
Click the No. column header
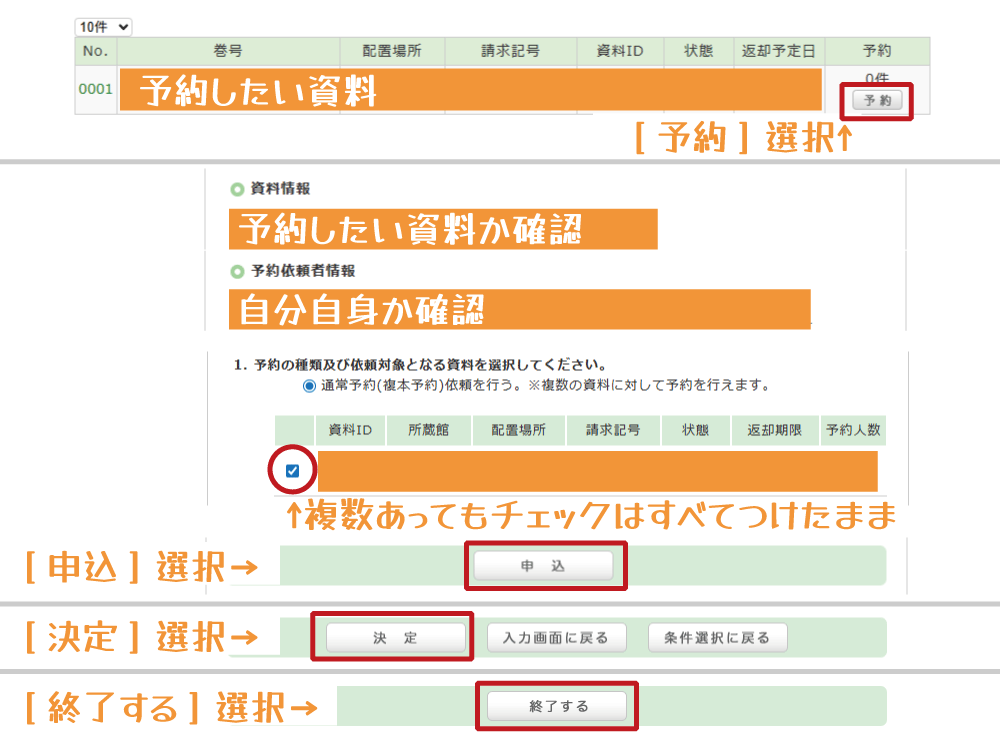[x=95, y=51]
